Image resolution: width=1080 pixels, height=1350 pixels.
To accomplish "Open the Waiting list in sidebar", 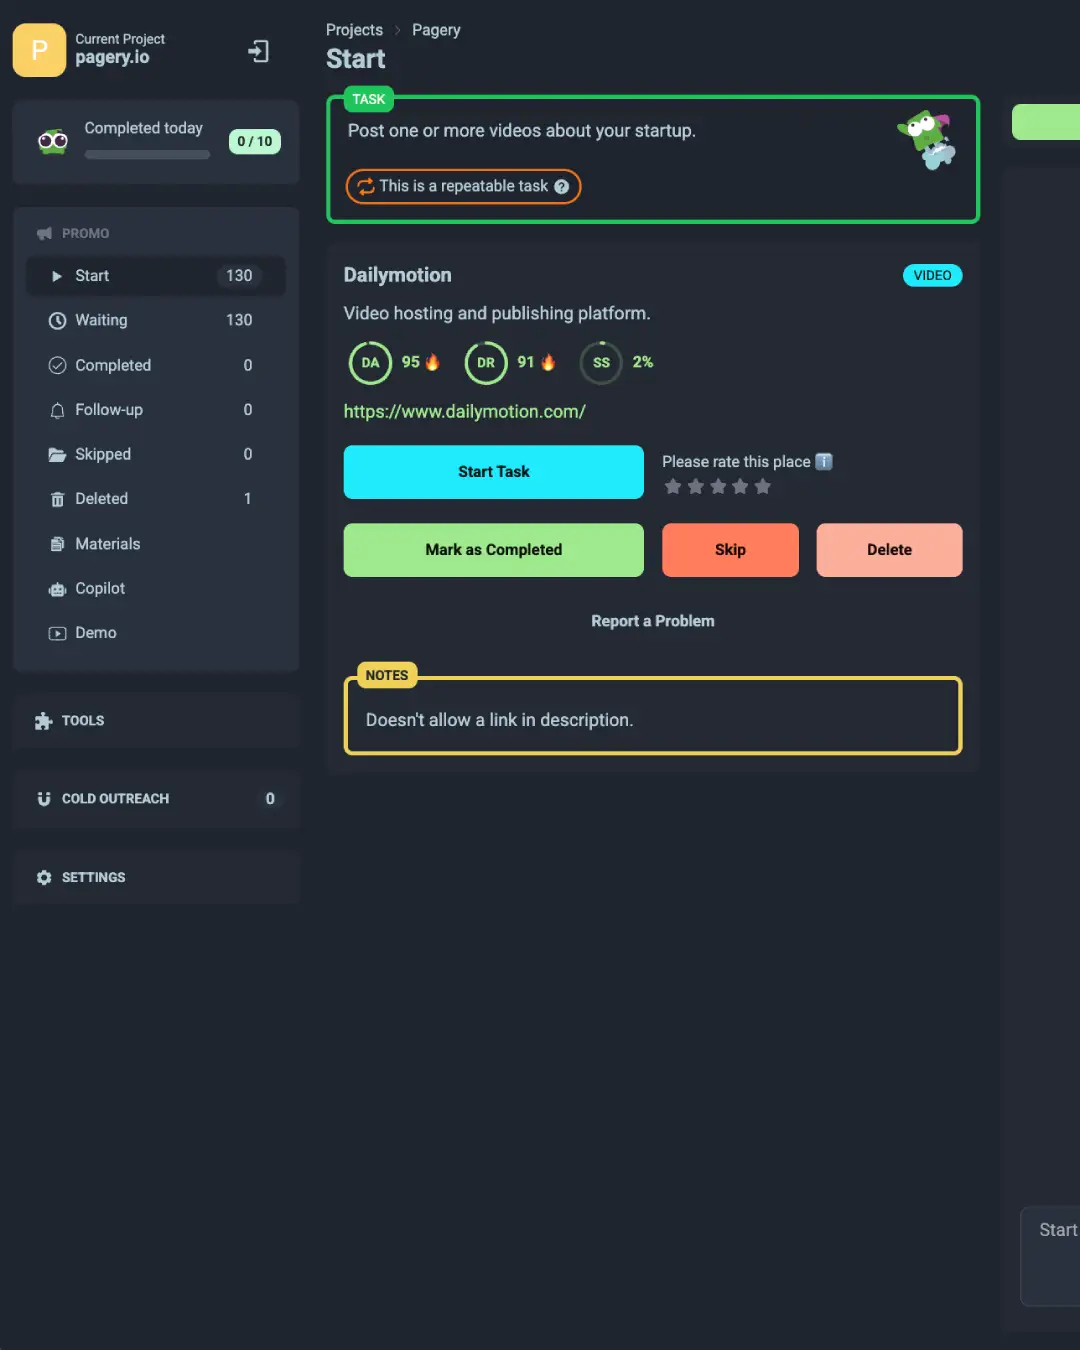I will 102,321.
